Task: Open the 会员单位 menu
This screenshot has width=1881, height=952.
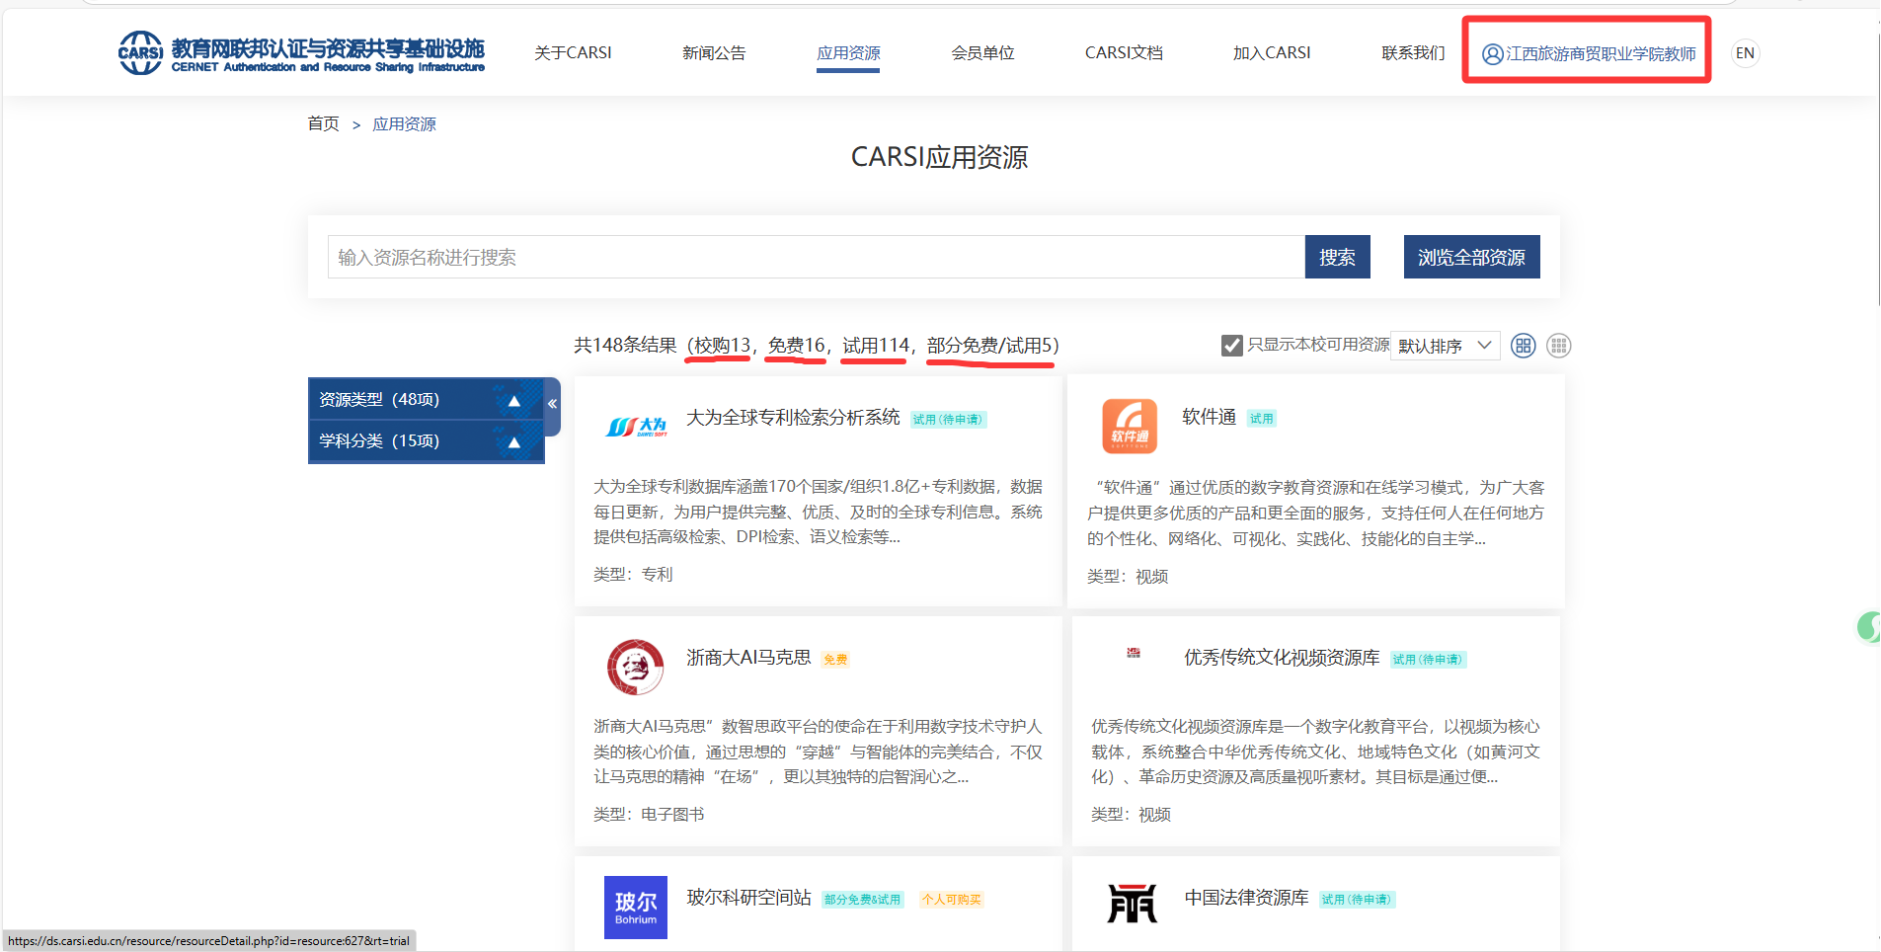Action: 983,53
